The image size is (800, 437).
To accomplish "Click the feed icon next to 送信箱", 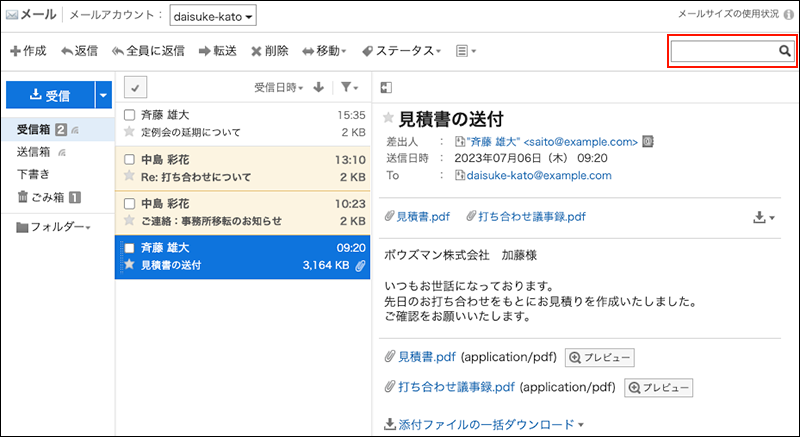I will tap(62, 152).
